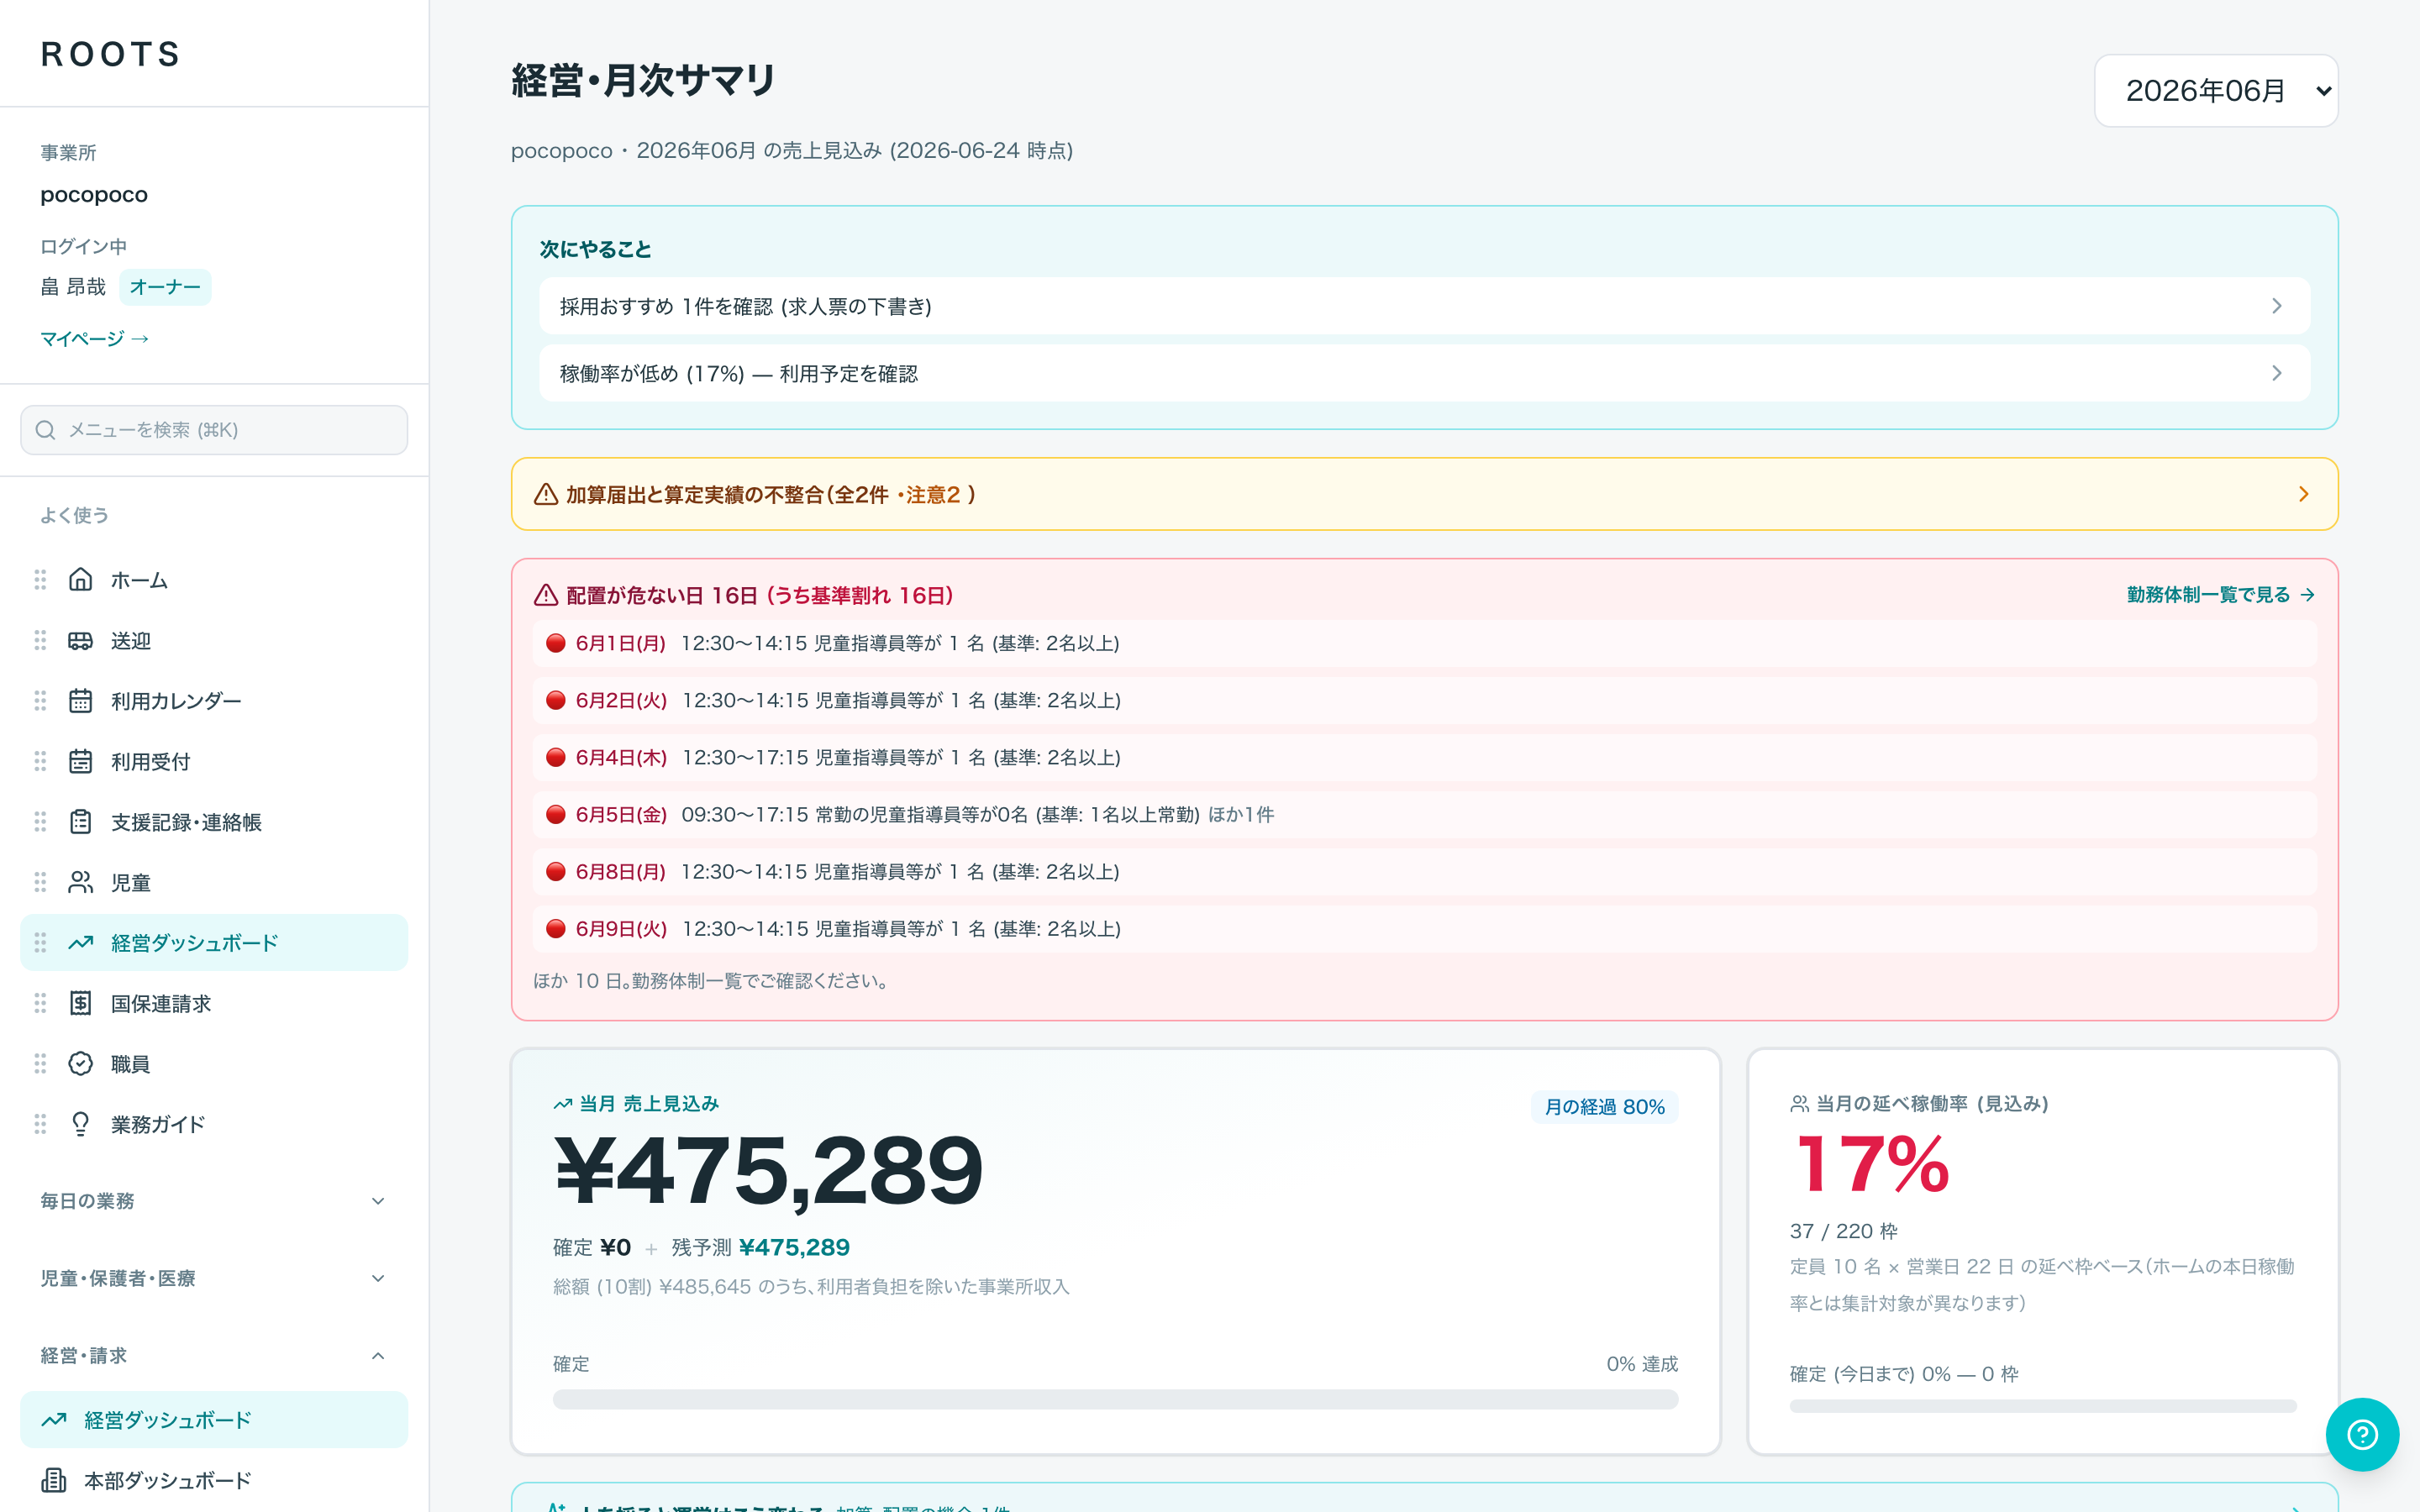2420x1512 pixels.
Task: Click the 業務ガイド lightbulb icon
Action: pyautogui.click(x=80, y=1124)
